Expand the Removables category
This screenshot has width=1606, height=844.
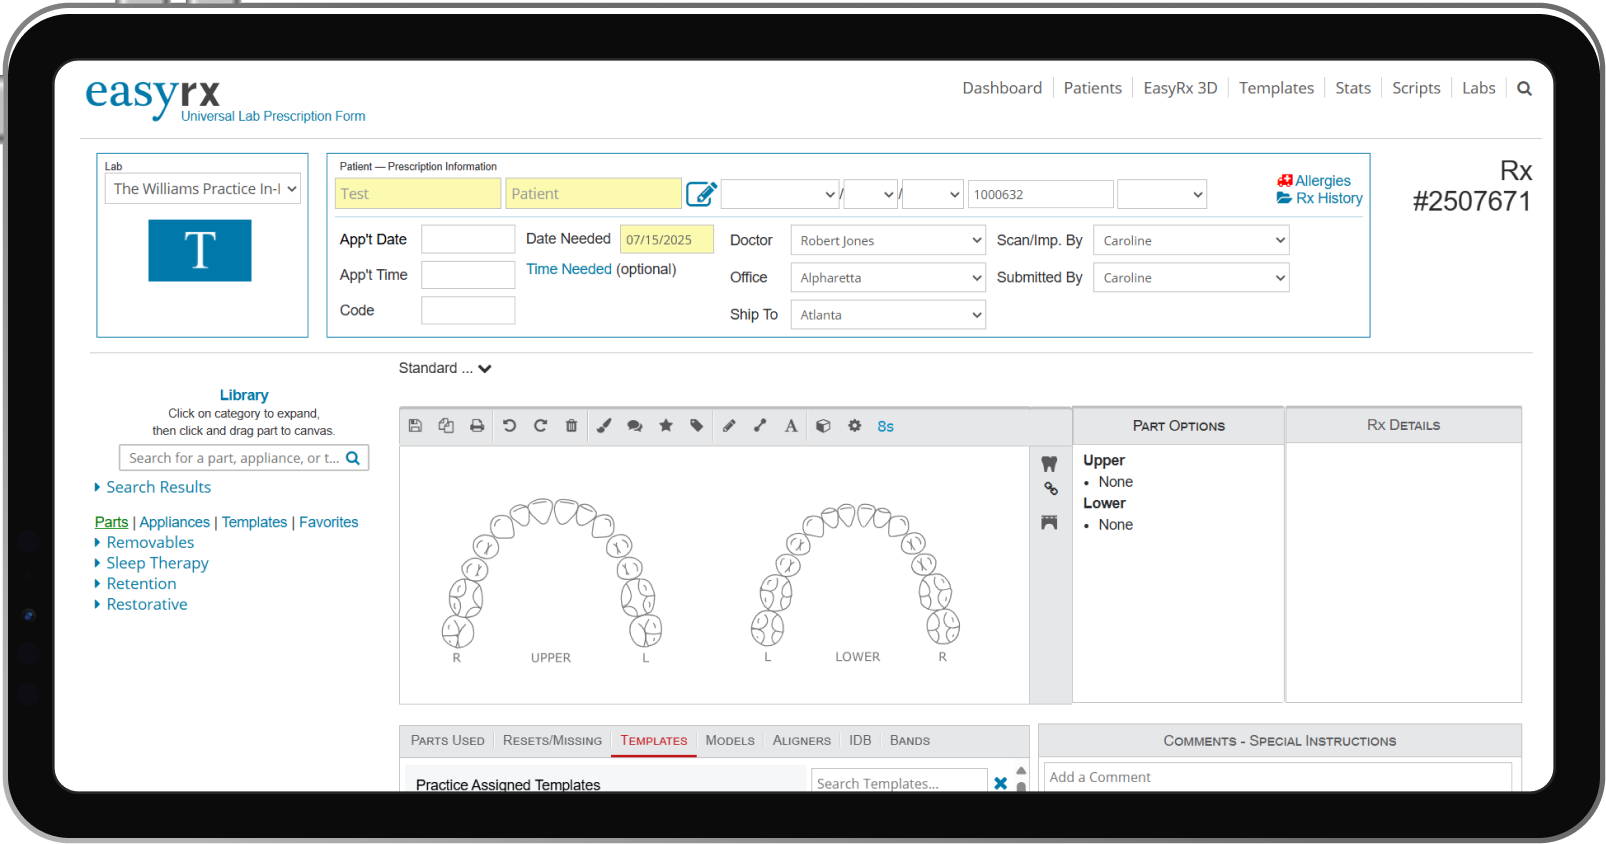(150, 542)
